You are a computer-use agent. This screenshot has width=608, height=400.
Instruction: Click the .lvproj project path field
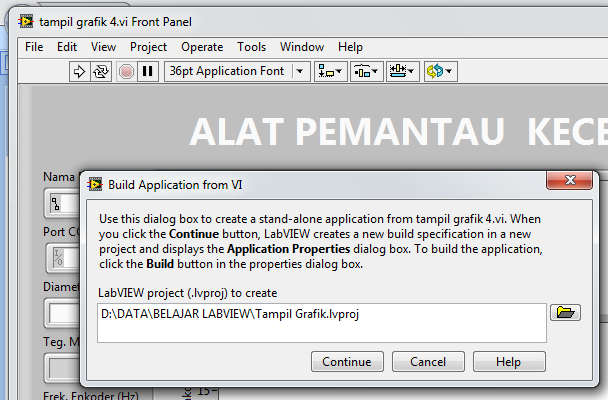coord(322,323)
